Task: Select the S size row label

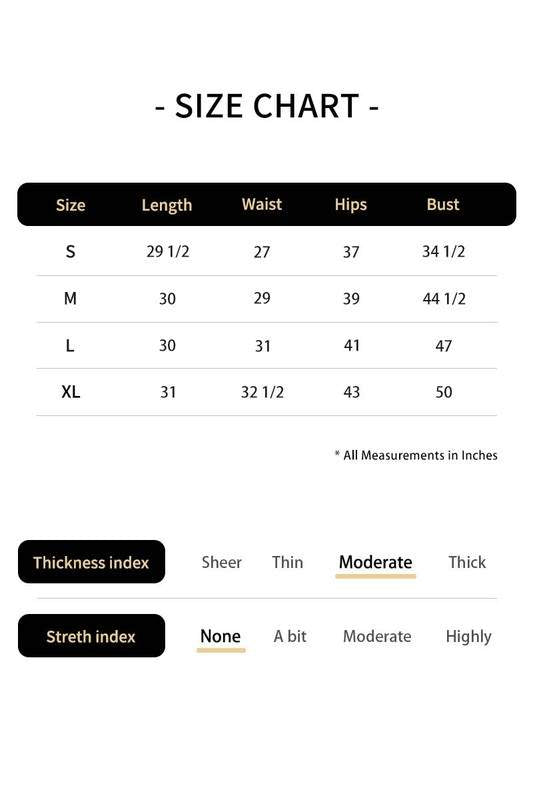Action: [x=70, y=252]
